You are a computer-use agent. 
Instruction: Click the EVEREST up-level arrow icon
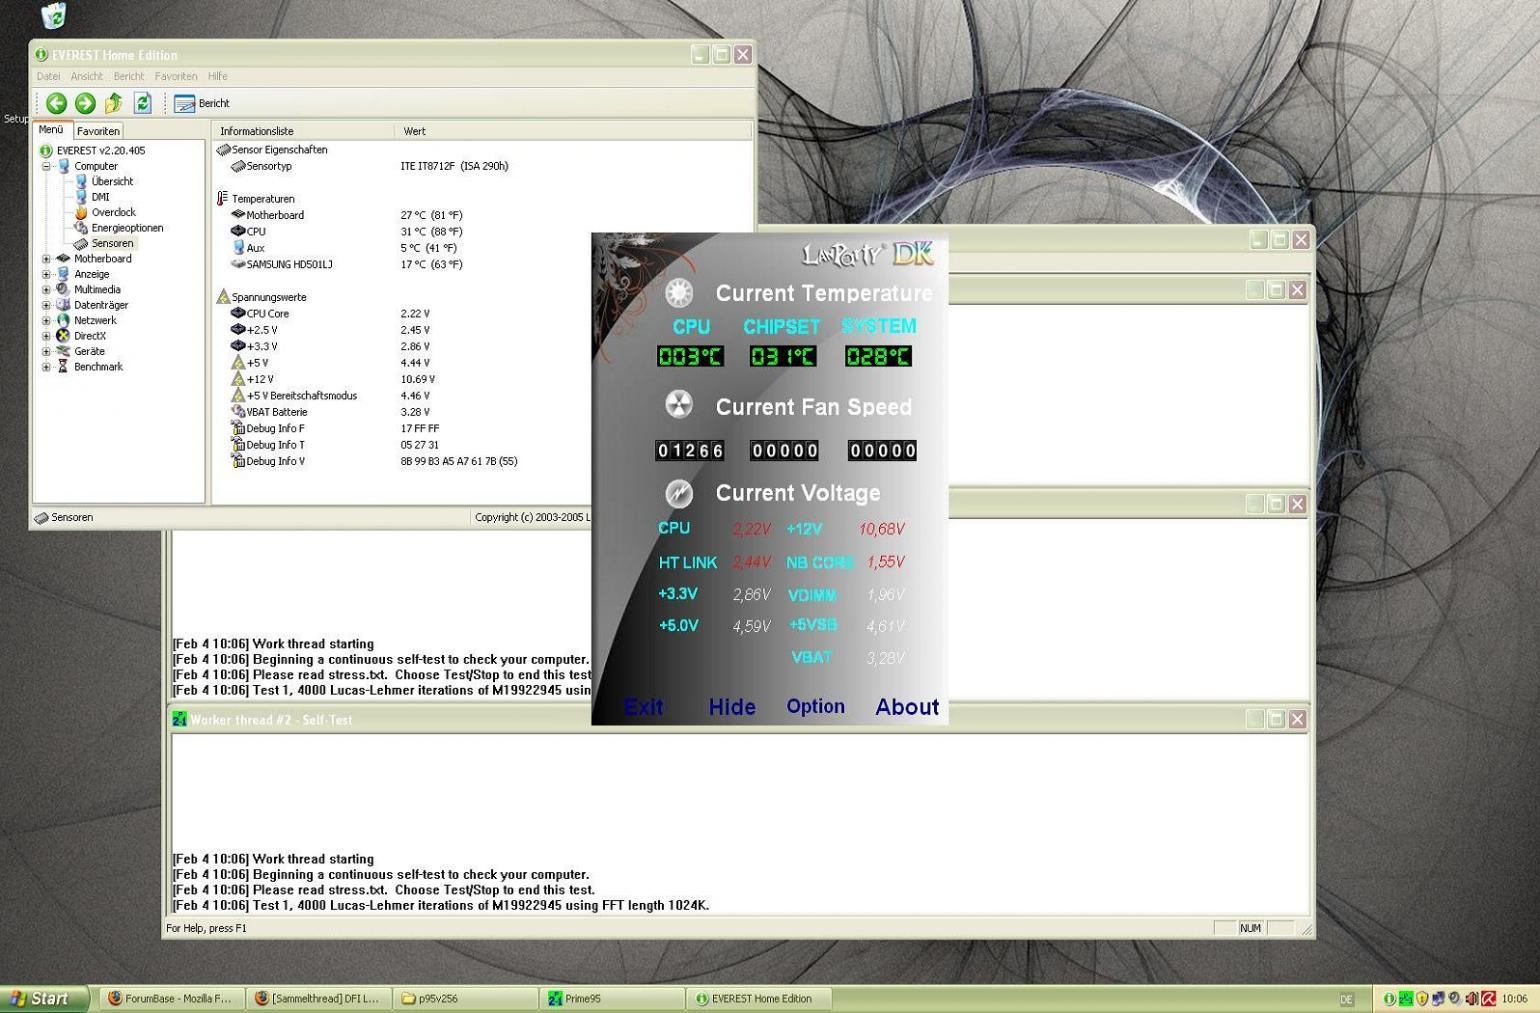(114, 103)
